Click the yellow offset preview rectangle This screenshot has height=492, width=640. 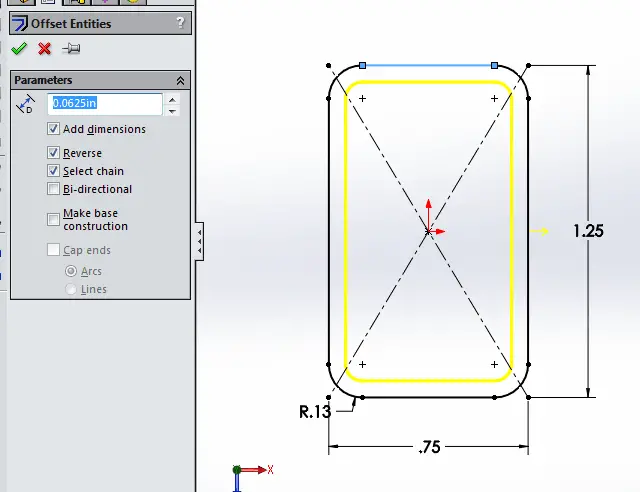click(429, 82)
